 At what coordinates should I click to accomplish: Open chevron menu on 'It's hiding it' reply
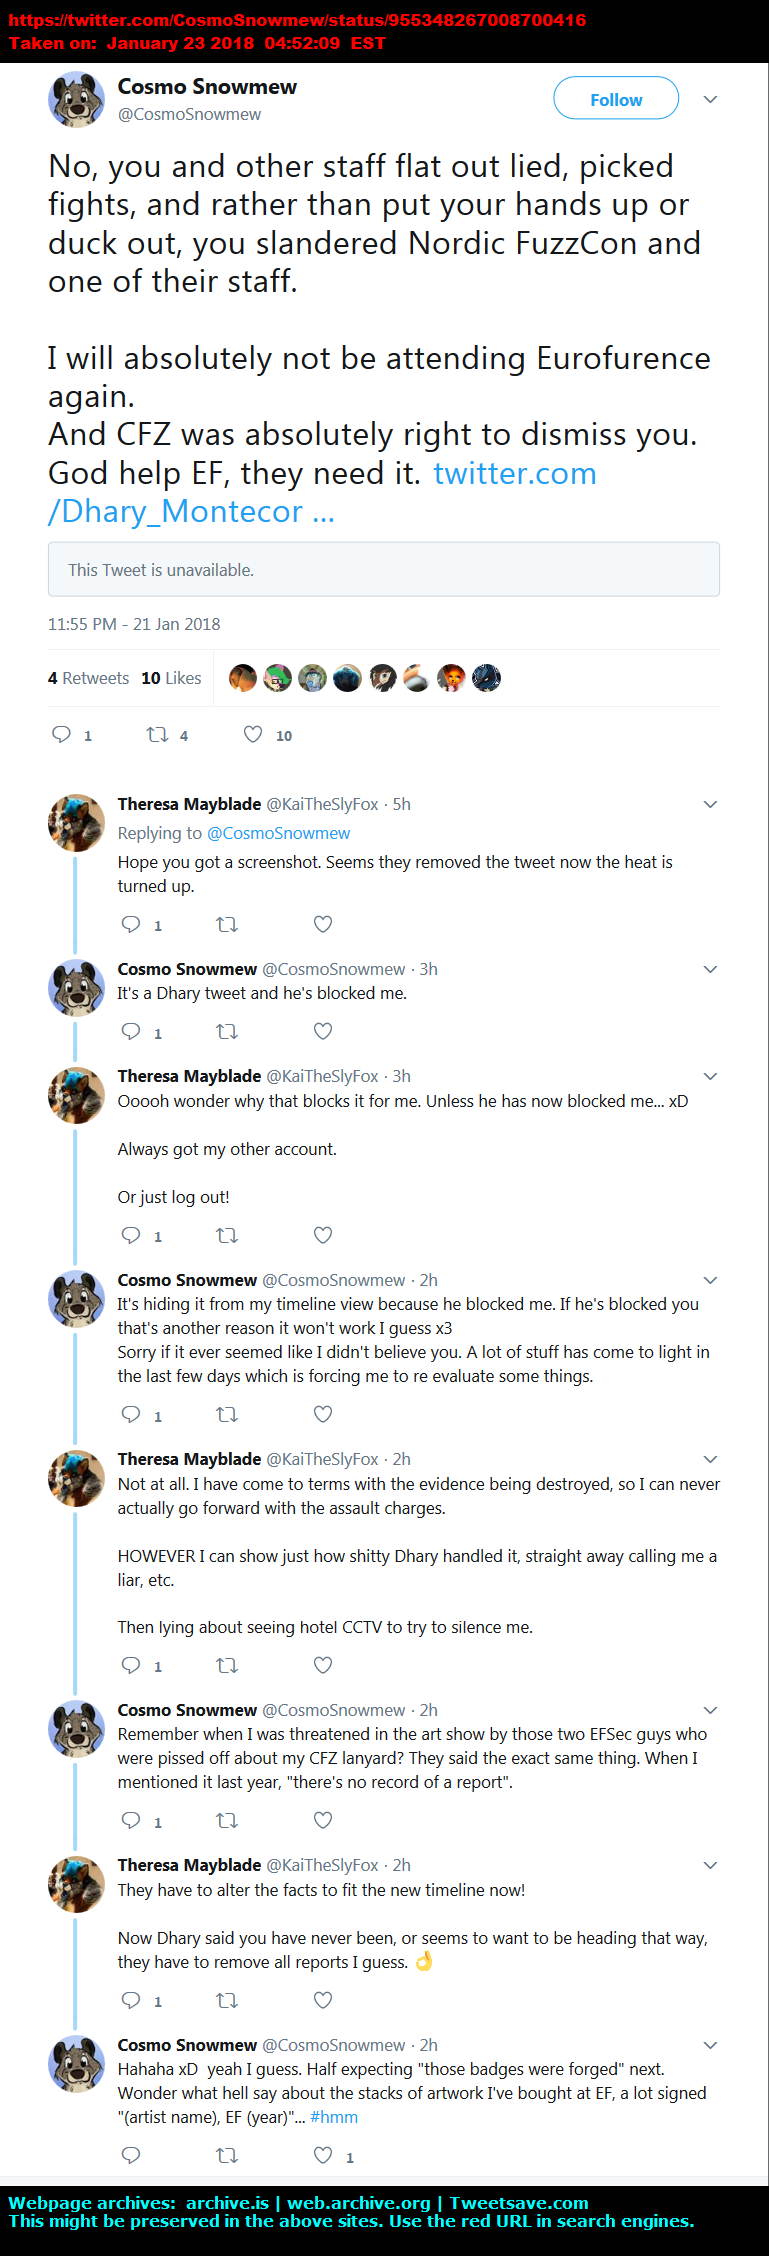click(x=710, y=1280)
